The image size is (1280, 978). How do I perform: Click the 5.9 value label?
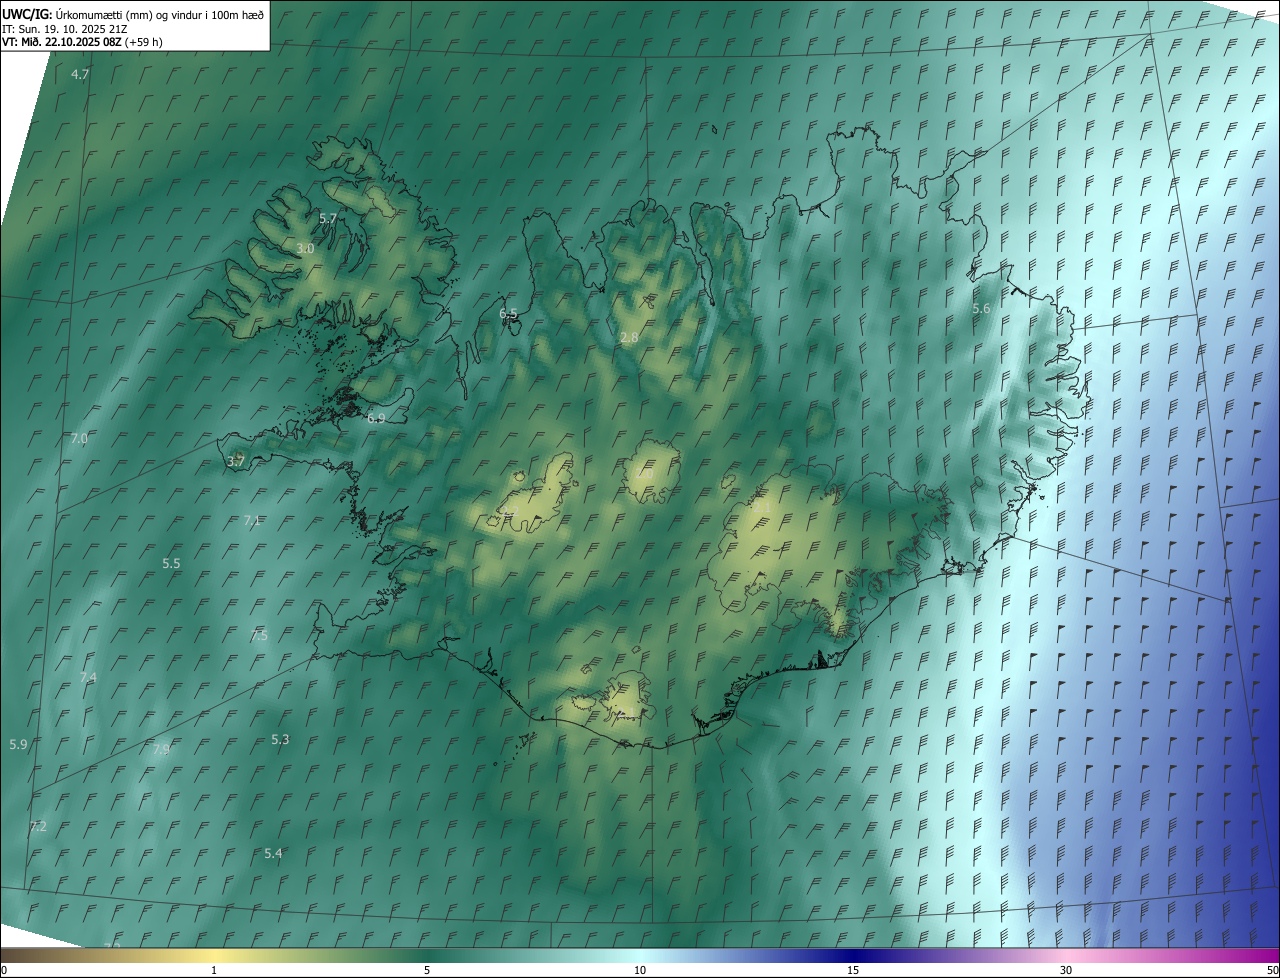click(x=18, y=745)
